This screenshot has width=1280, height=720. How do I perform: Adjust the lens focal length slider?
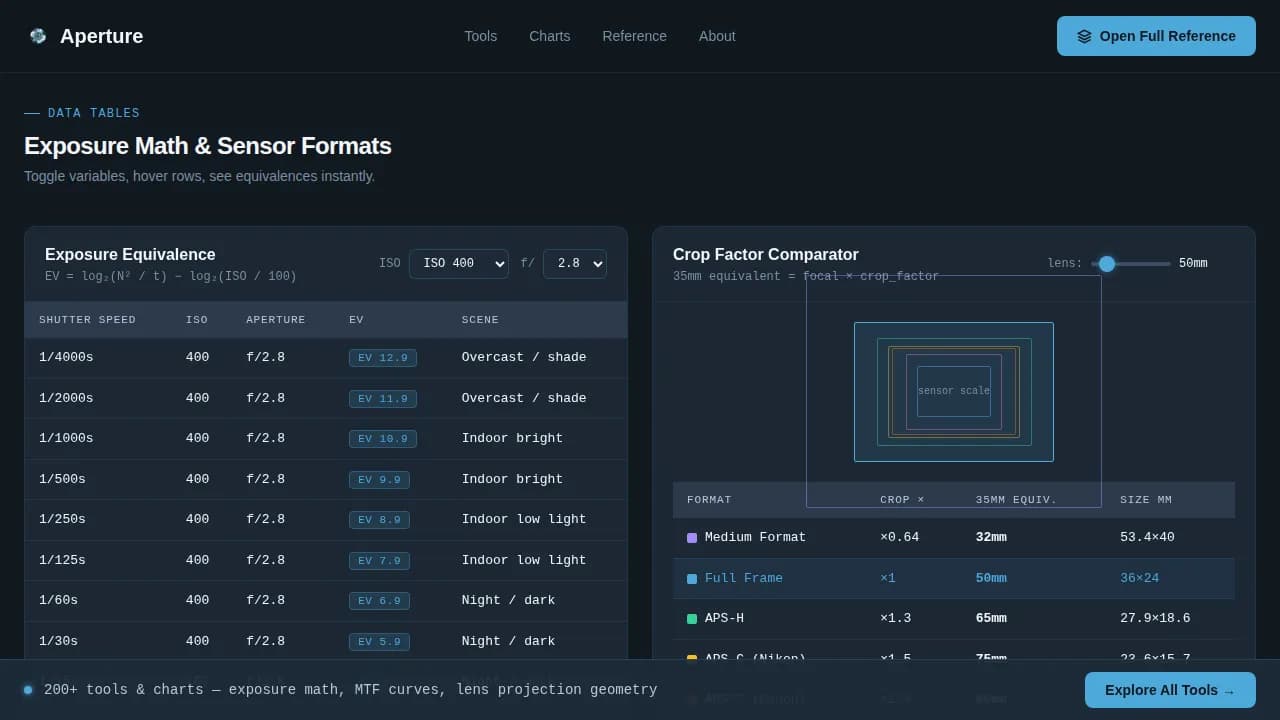pyautogui.click(x=1131, y=264)
